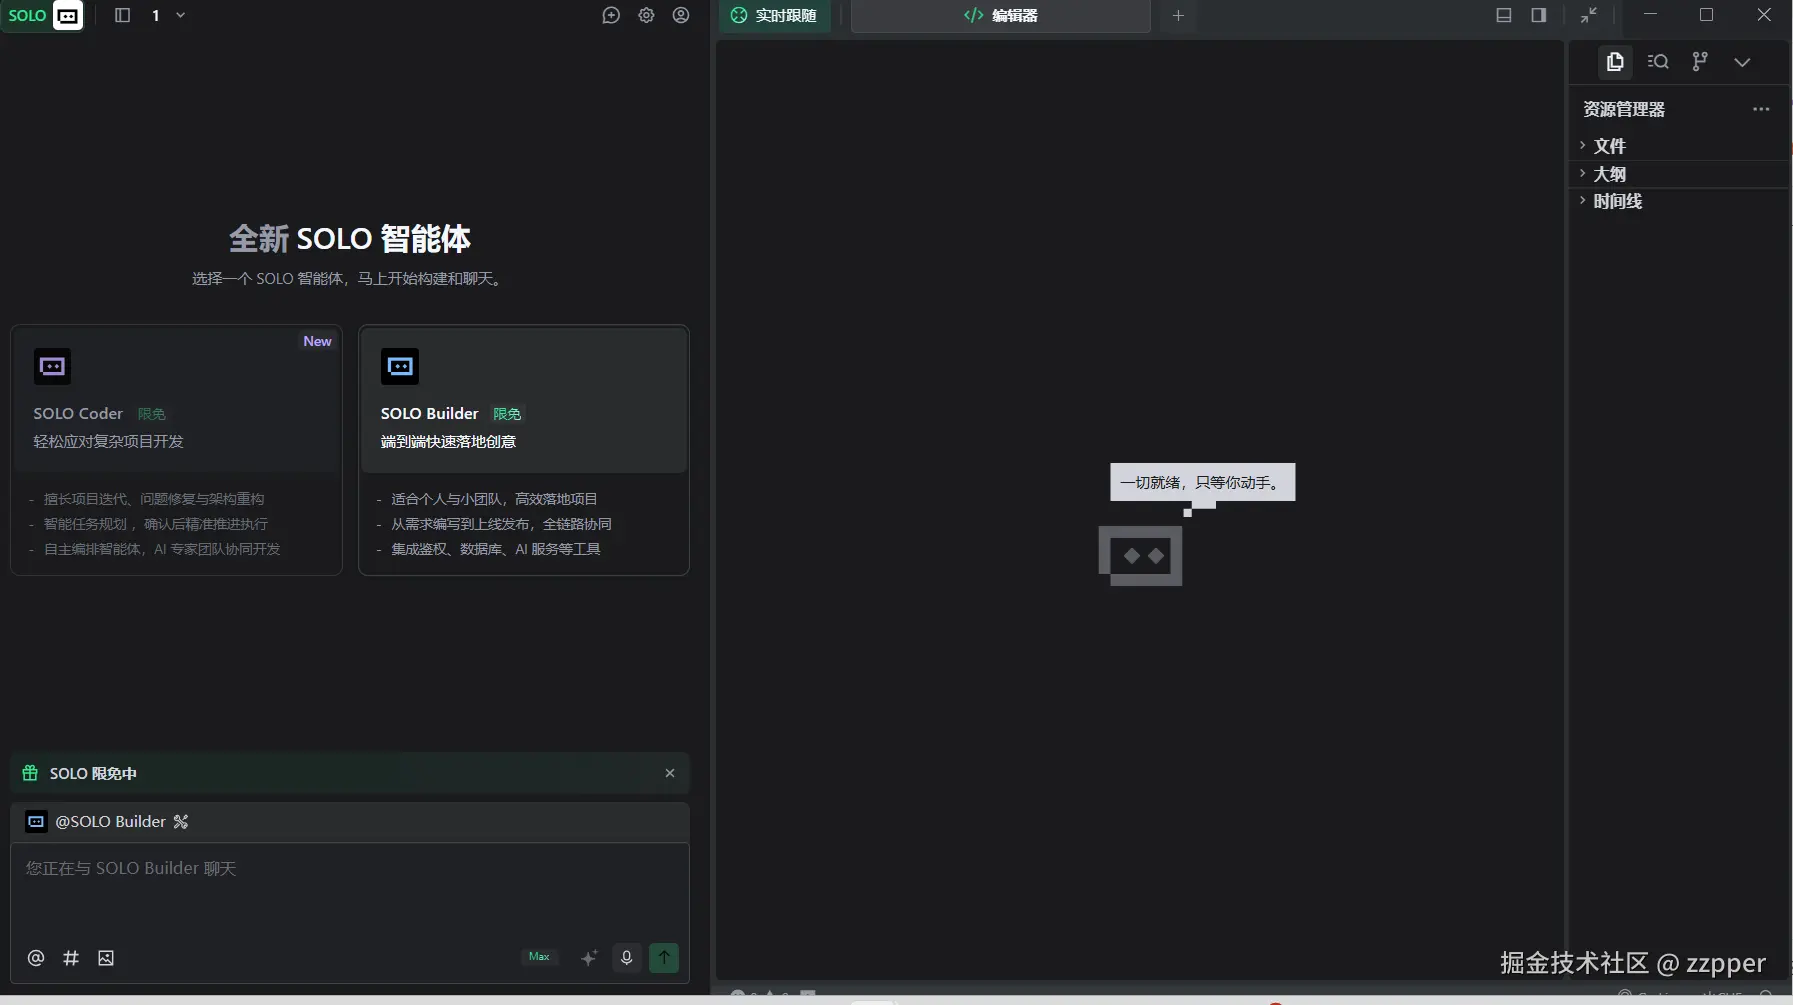Click the @SOLO Builder agent chip
This screenshot has height=1005, width=1793.
click(98, 821)
